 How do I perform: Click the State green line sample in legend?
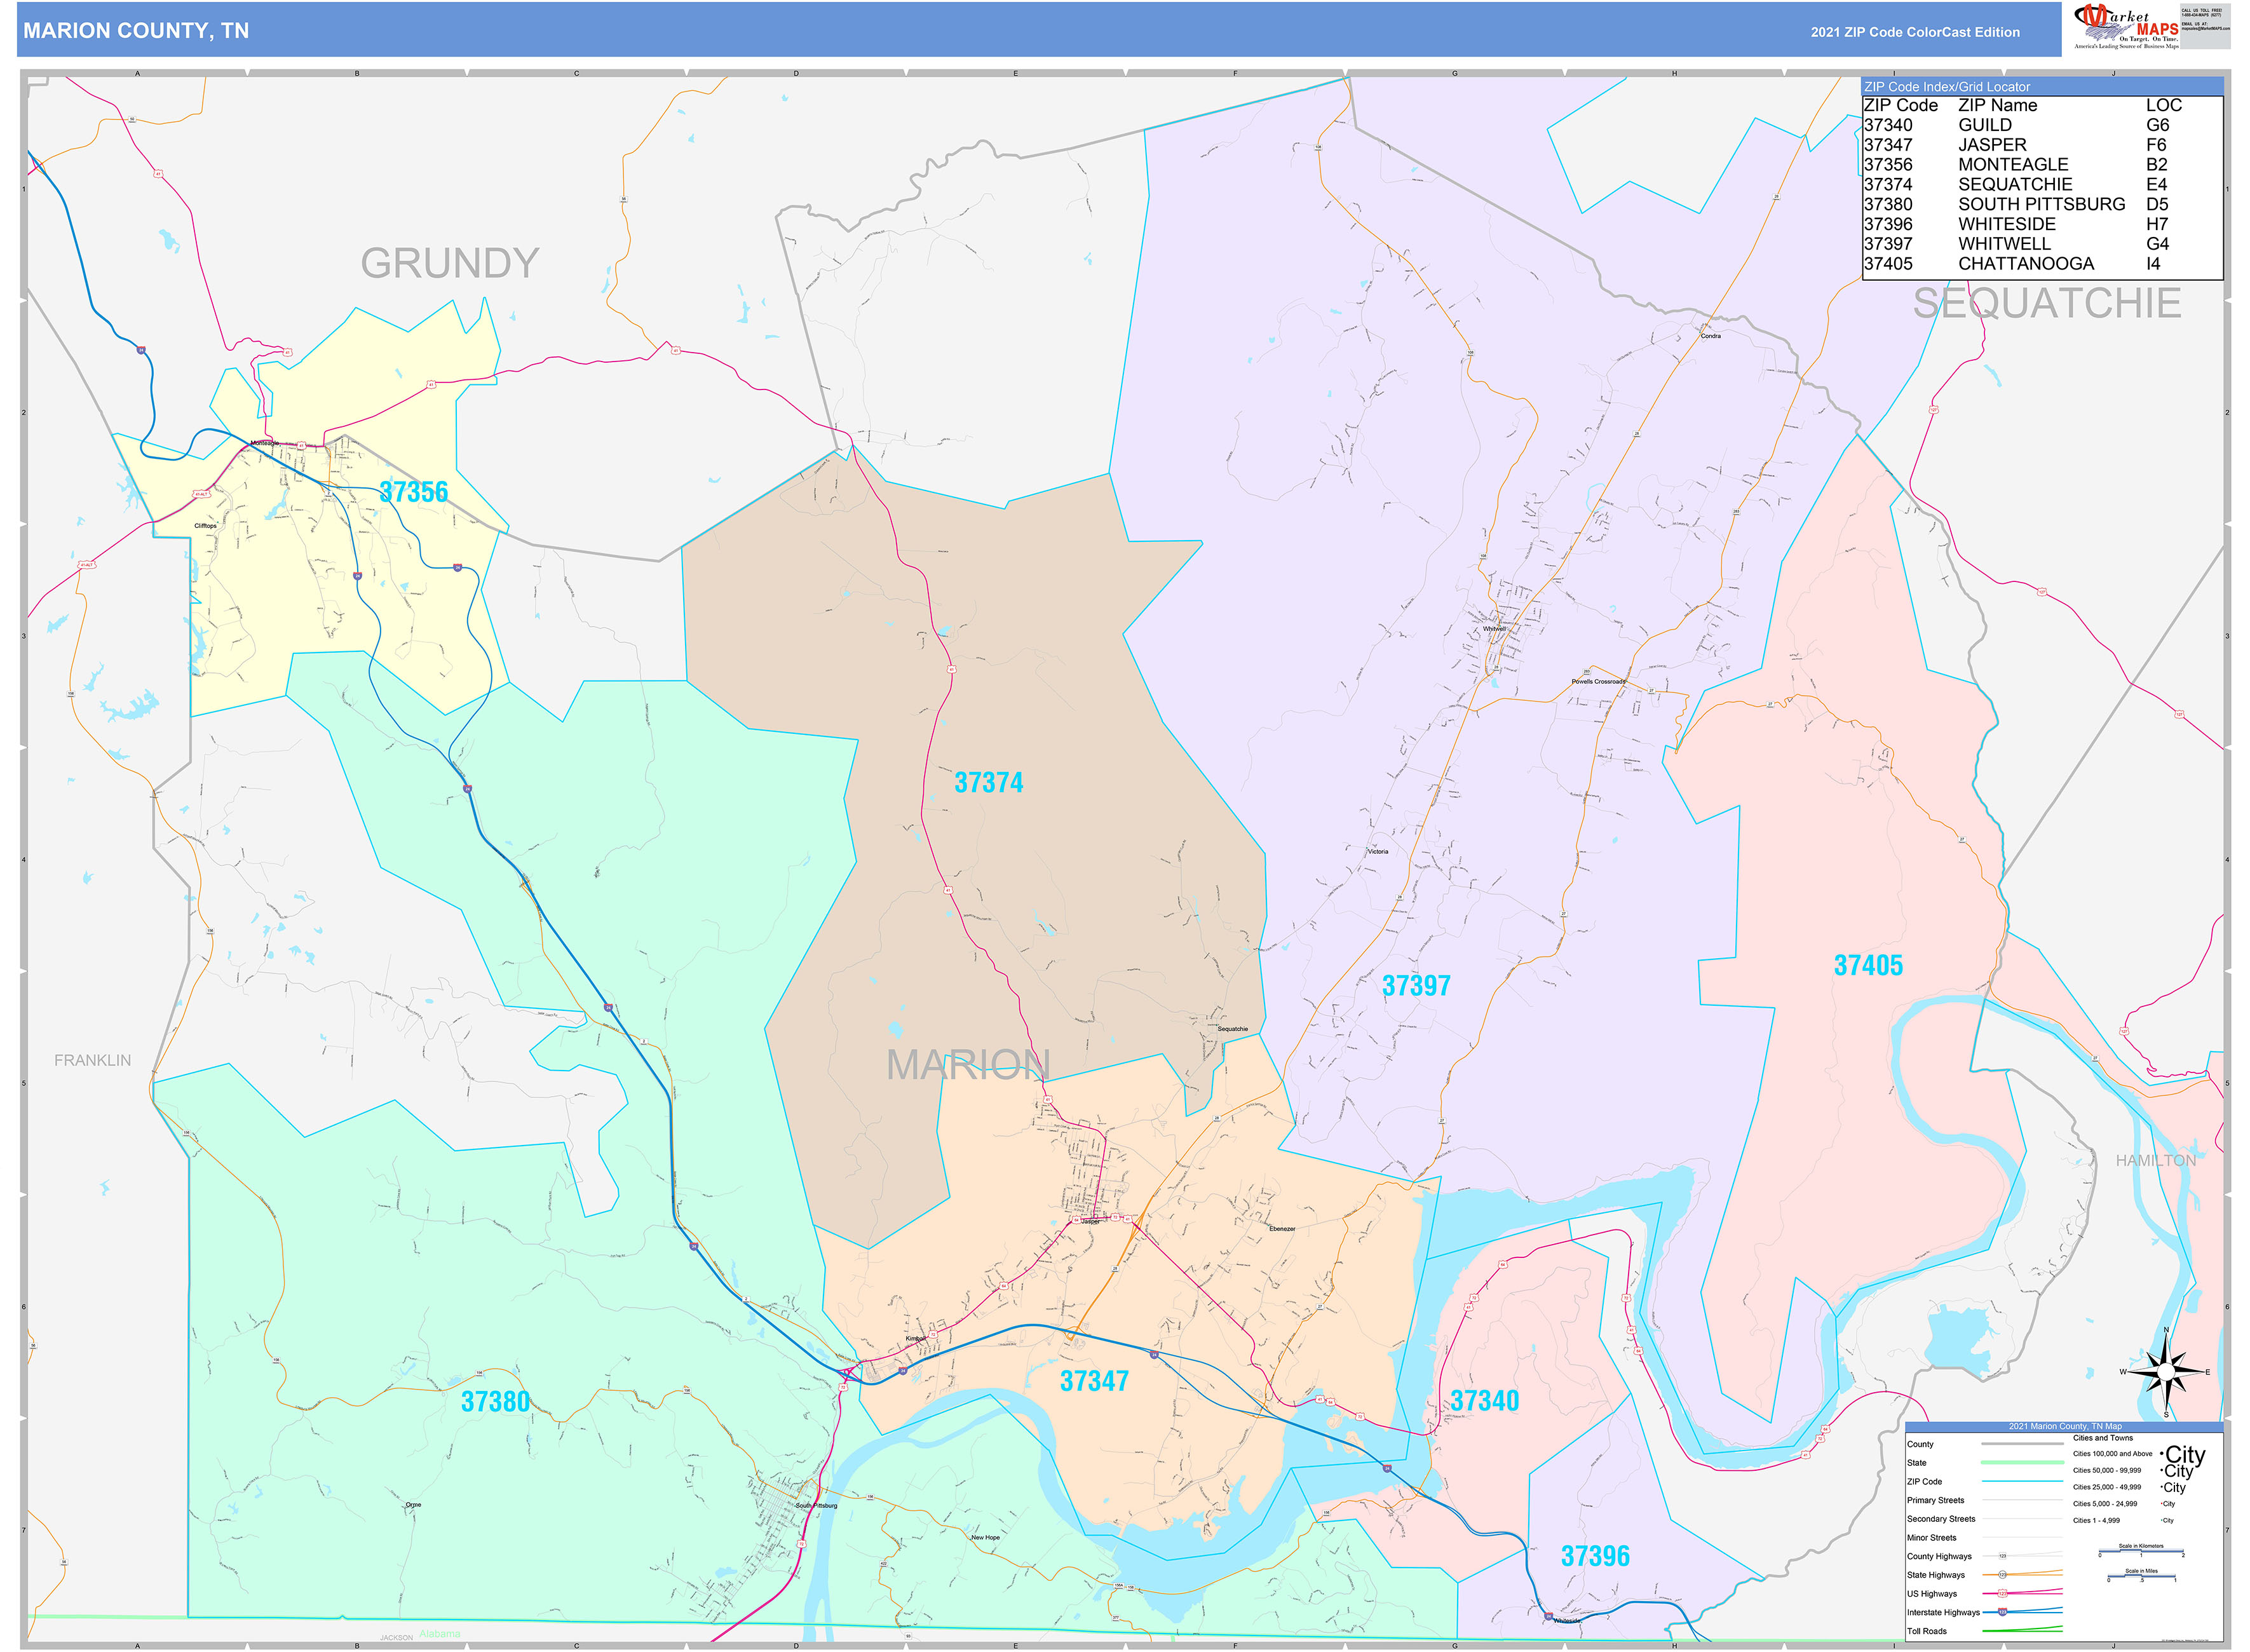2021,1463
